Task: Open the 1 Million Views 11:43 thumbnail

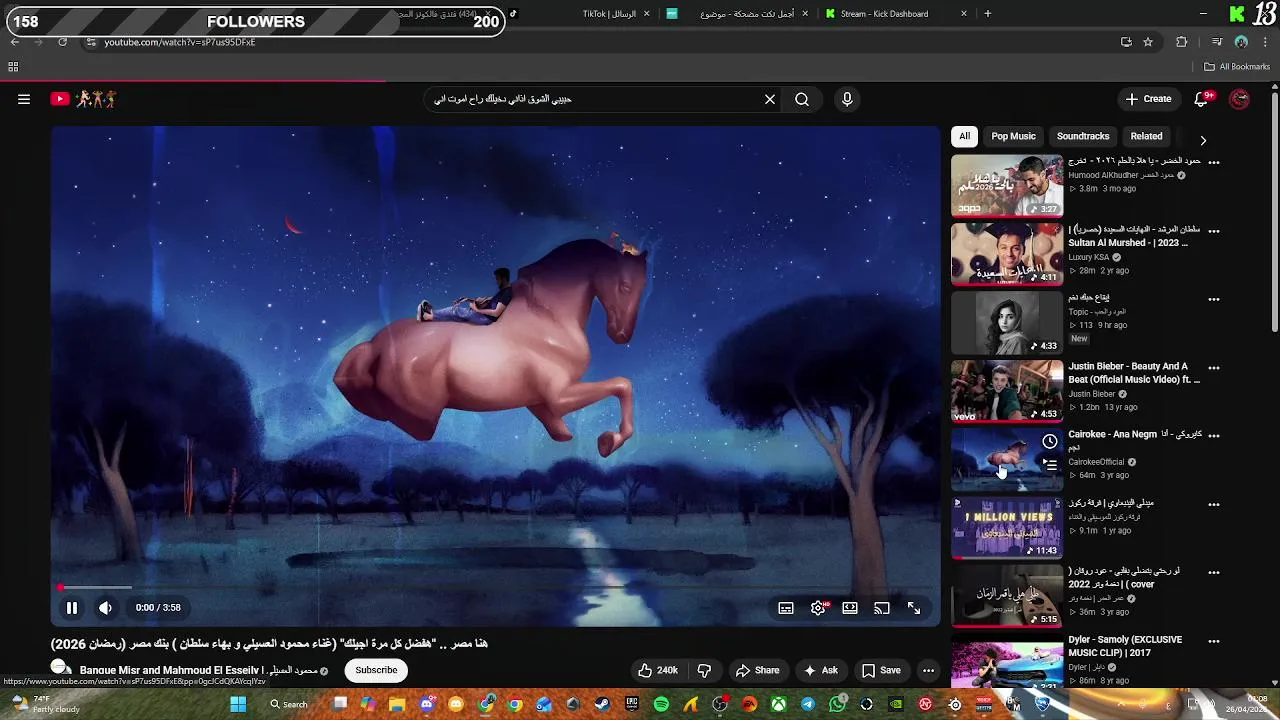Action: point(1007,528)
